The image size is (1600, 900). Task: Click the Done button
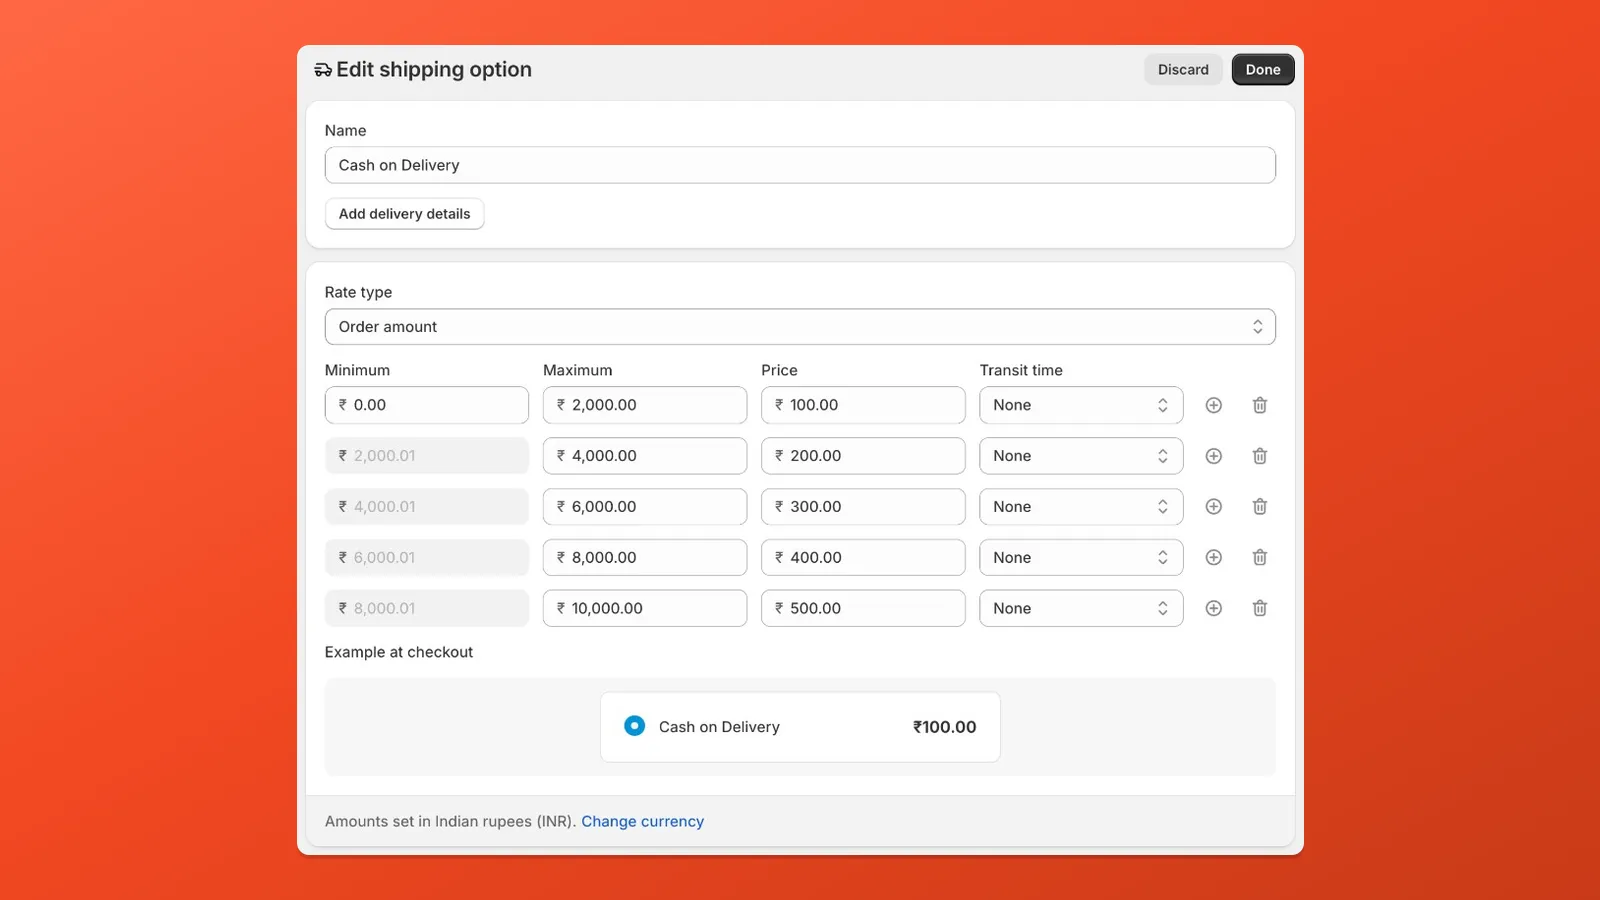point(1262,69)
